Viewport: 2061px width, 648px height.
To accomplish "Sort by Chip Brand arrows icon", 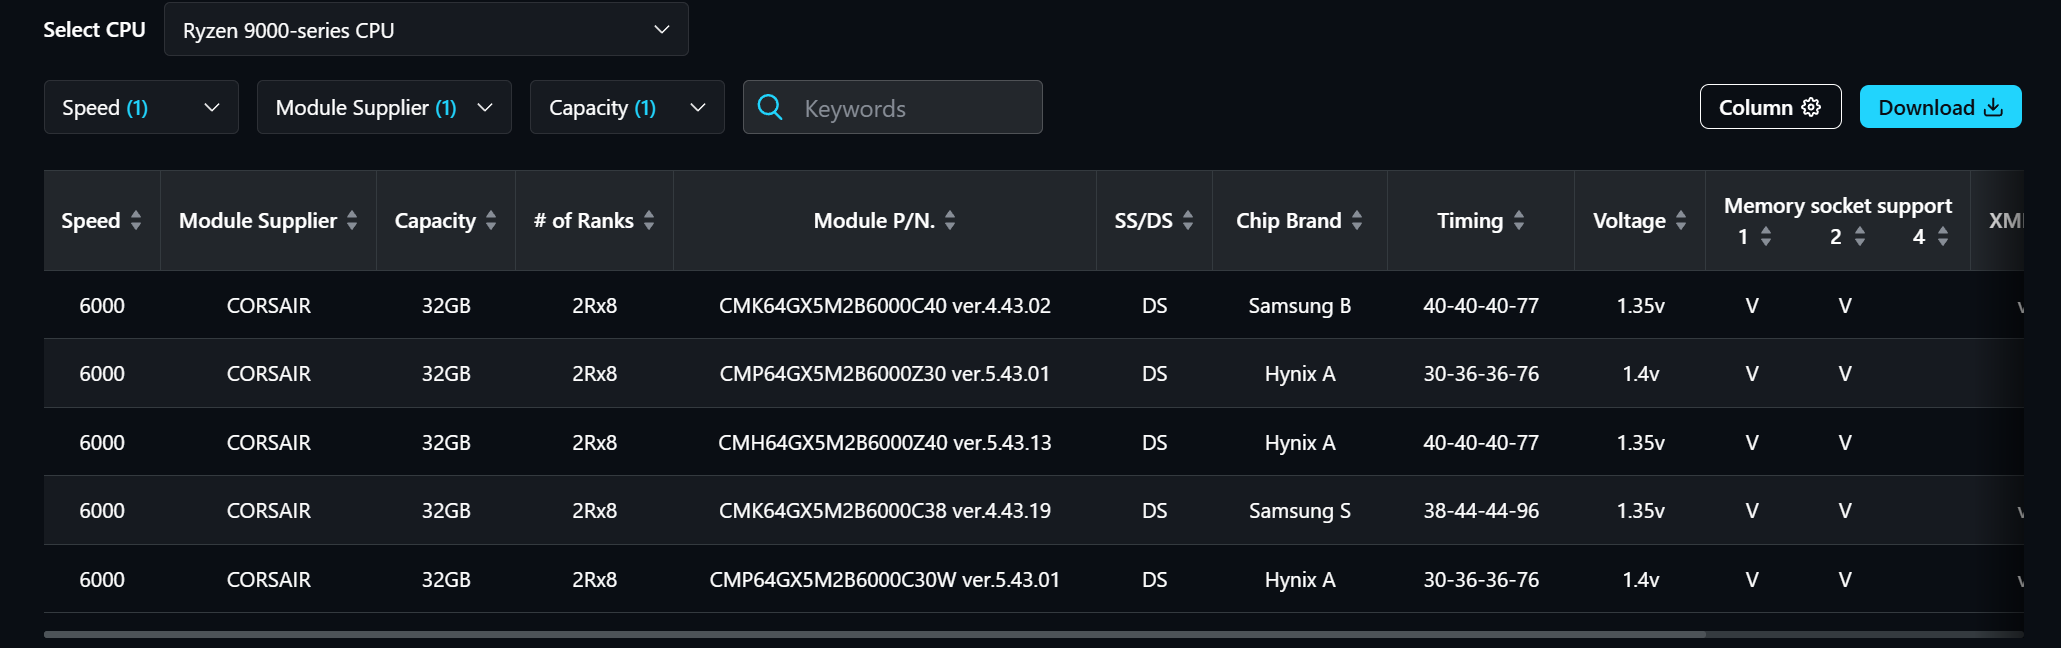I will [1357, 221].
